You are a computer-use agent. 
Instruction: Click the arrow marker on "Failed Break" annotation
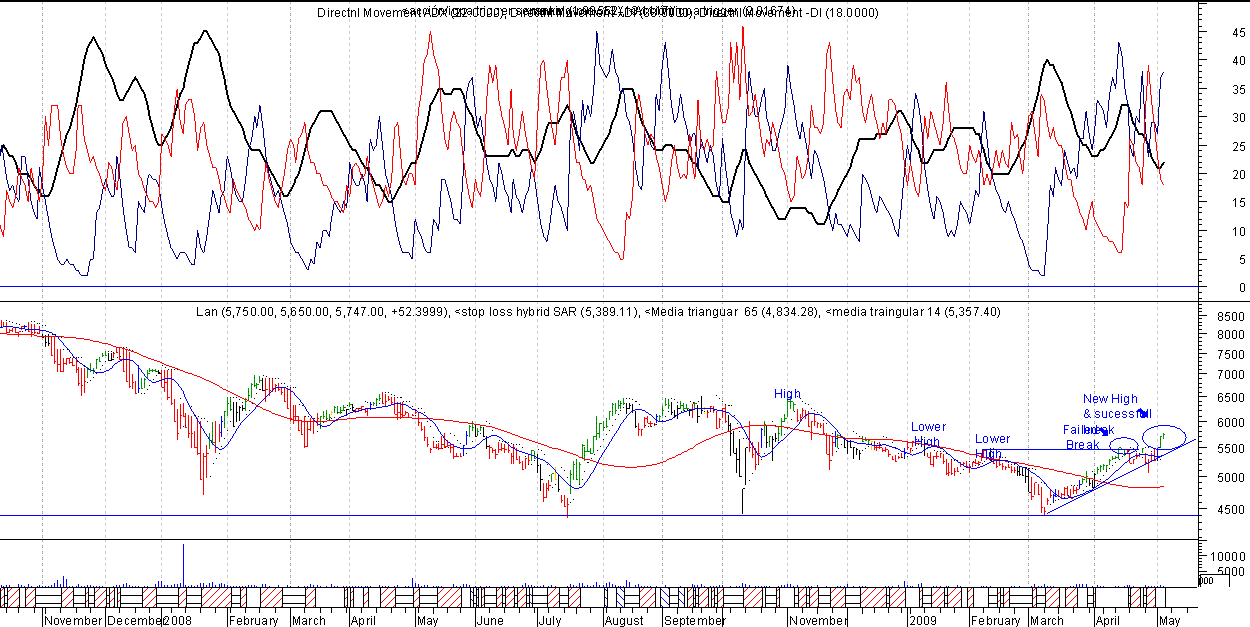pyautogui.click(x=1104, y=431)
